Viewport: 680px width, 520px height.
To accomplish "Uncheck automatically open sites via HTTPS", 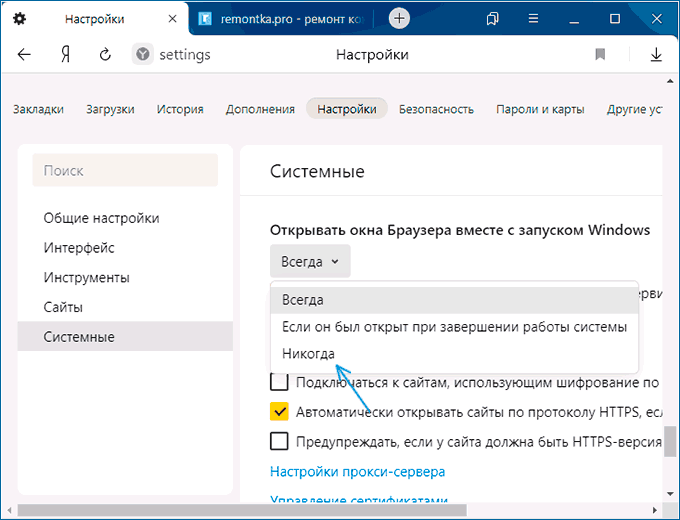I will click(x=279, y=412).
